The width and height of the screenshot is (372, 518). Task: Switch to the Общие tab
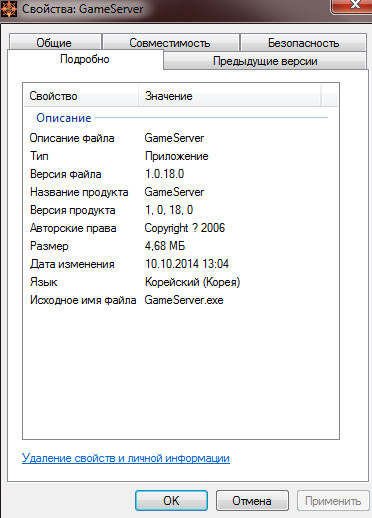point(55,42)
